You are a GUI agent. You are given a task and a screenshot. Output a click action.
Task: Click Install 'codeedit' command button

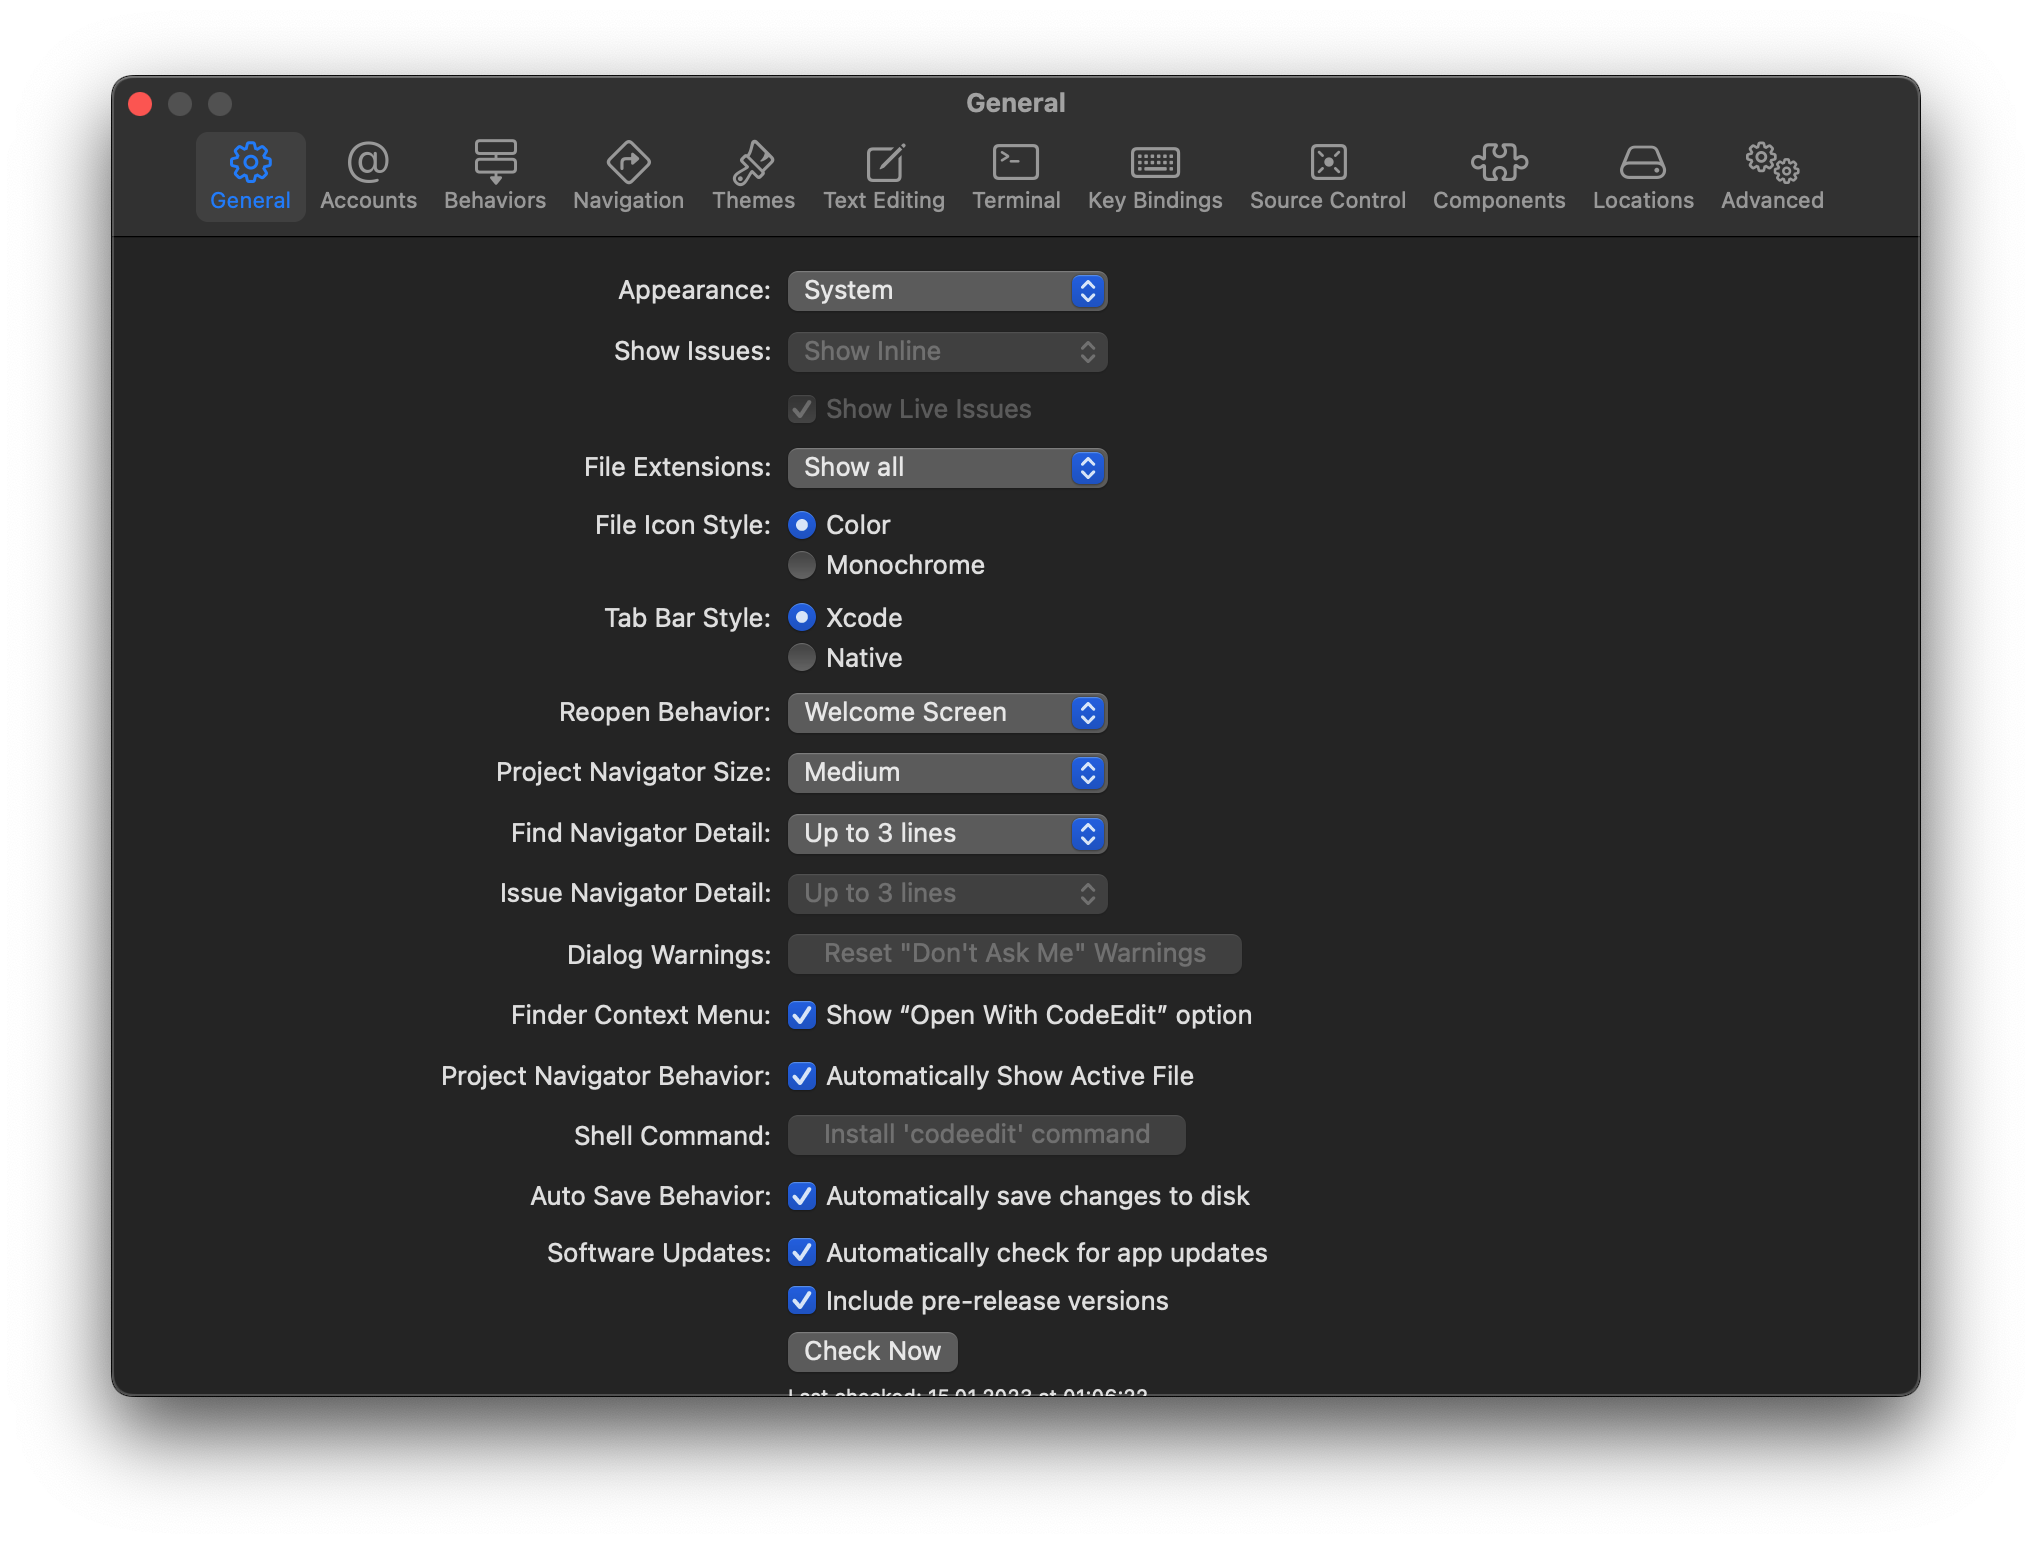tap(986, 1135)
